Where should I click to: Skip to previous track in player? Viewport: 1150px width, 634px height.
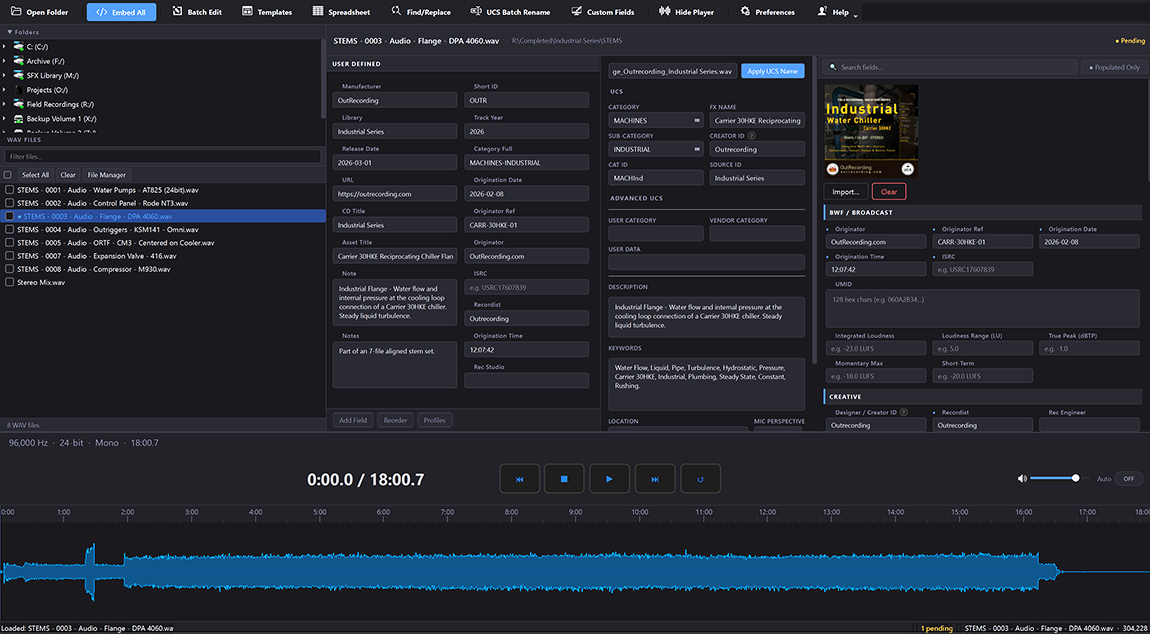(520, 478)
